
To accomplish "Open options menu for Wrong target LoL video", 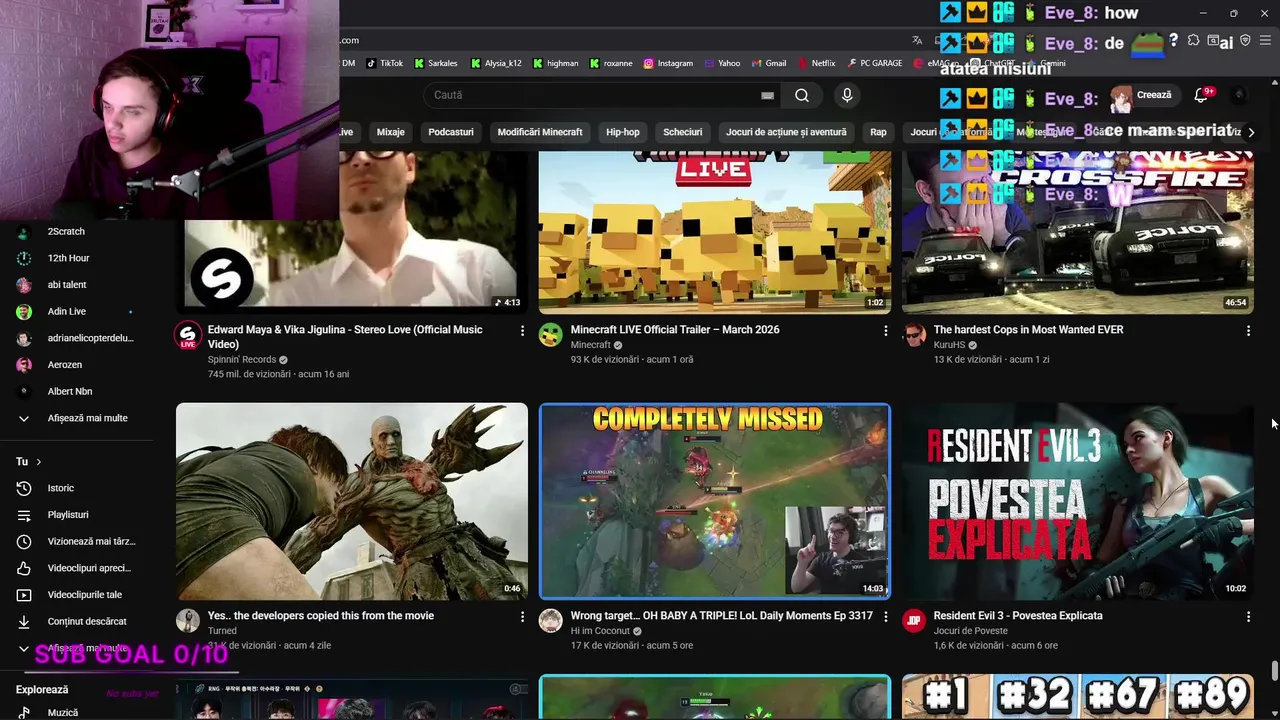I will pyautogui.click(x=885, y=617).
